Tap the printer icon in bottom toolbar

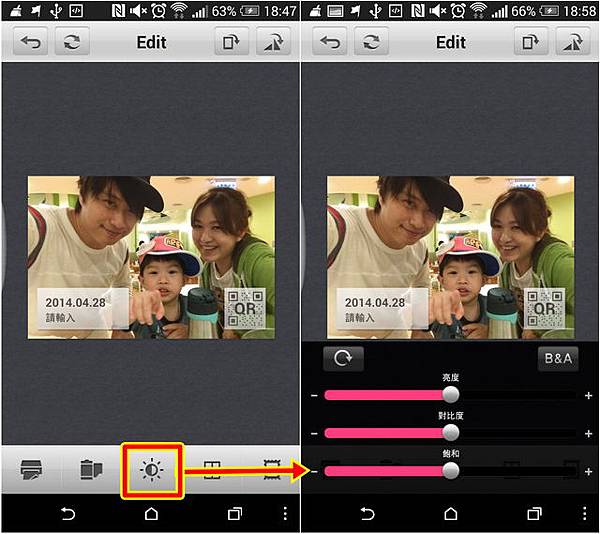pyautogui.click(x=31, y=469)
